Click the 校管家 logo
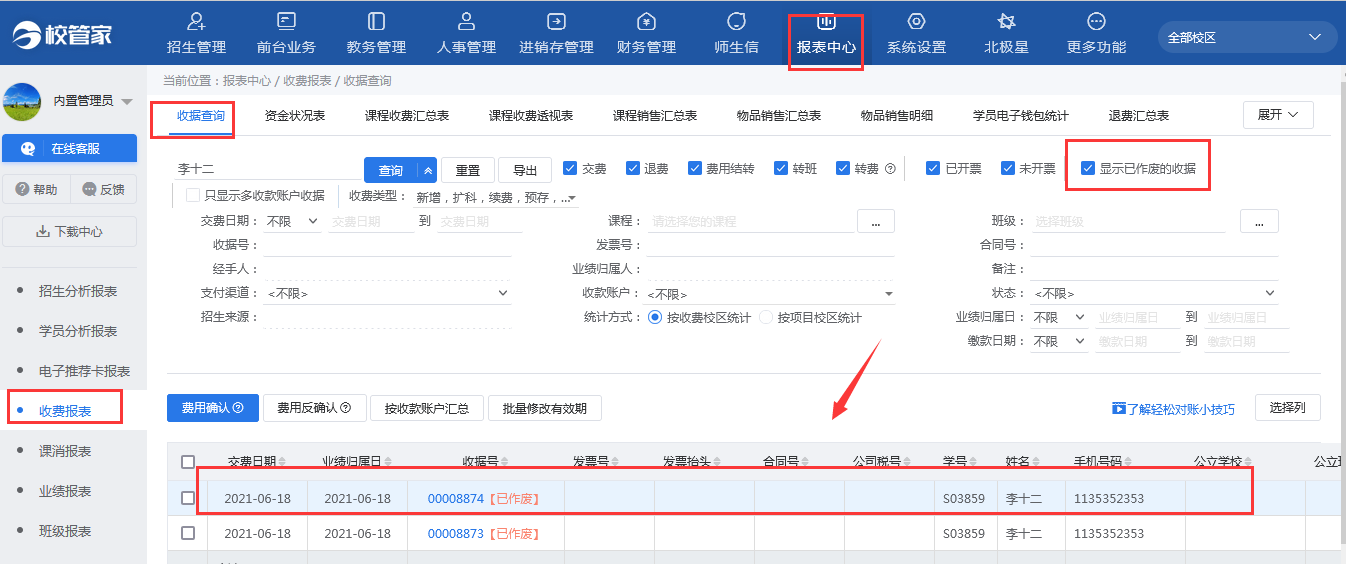Image resolution: width=1346 pixels, height=564 pixels. (x=62, y=36)
